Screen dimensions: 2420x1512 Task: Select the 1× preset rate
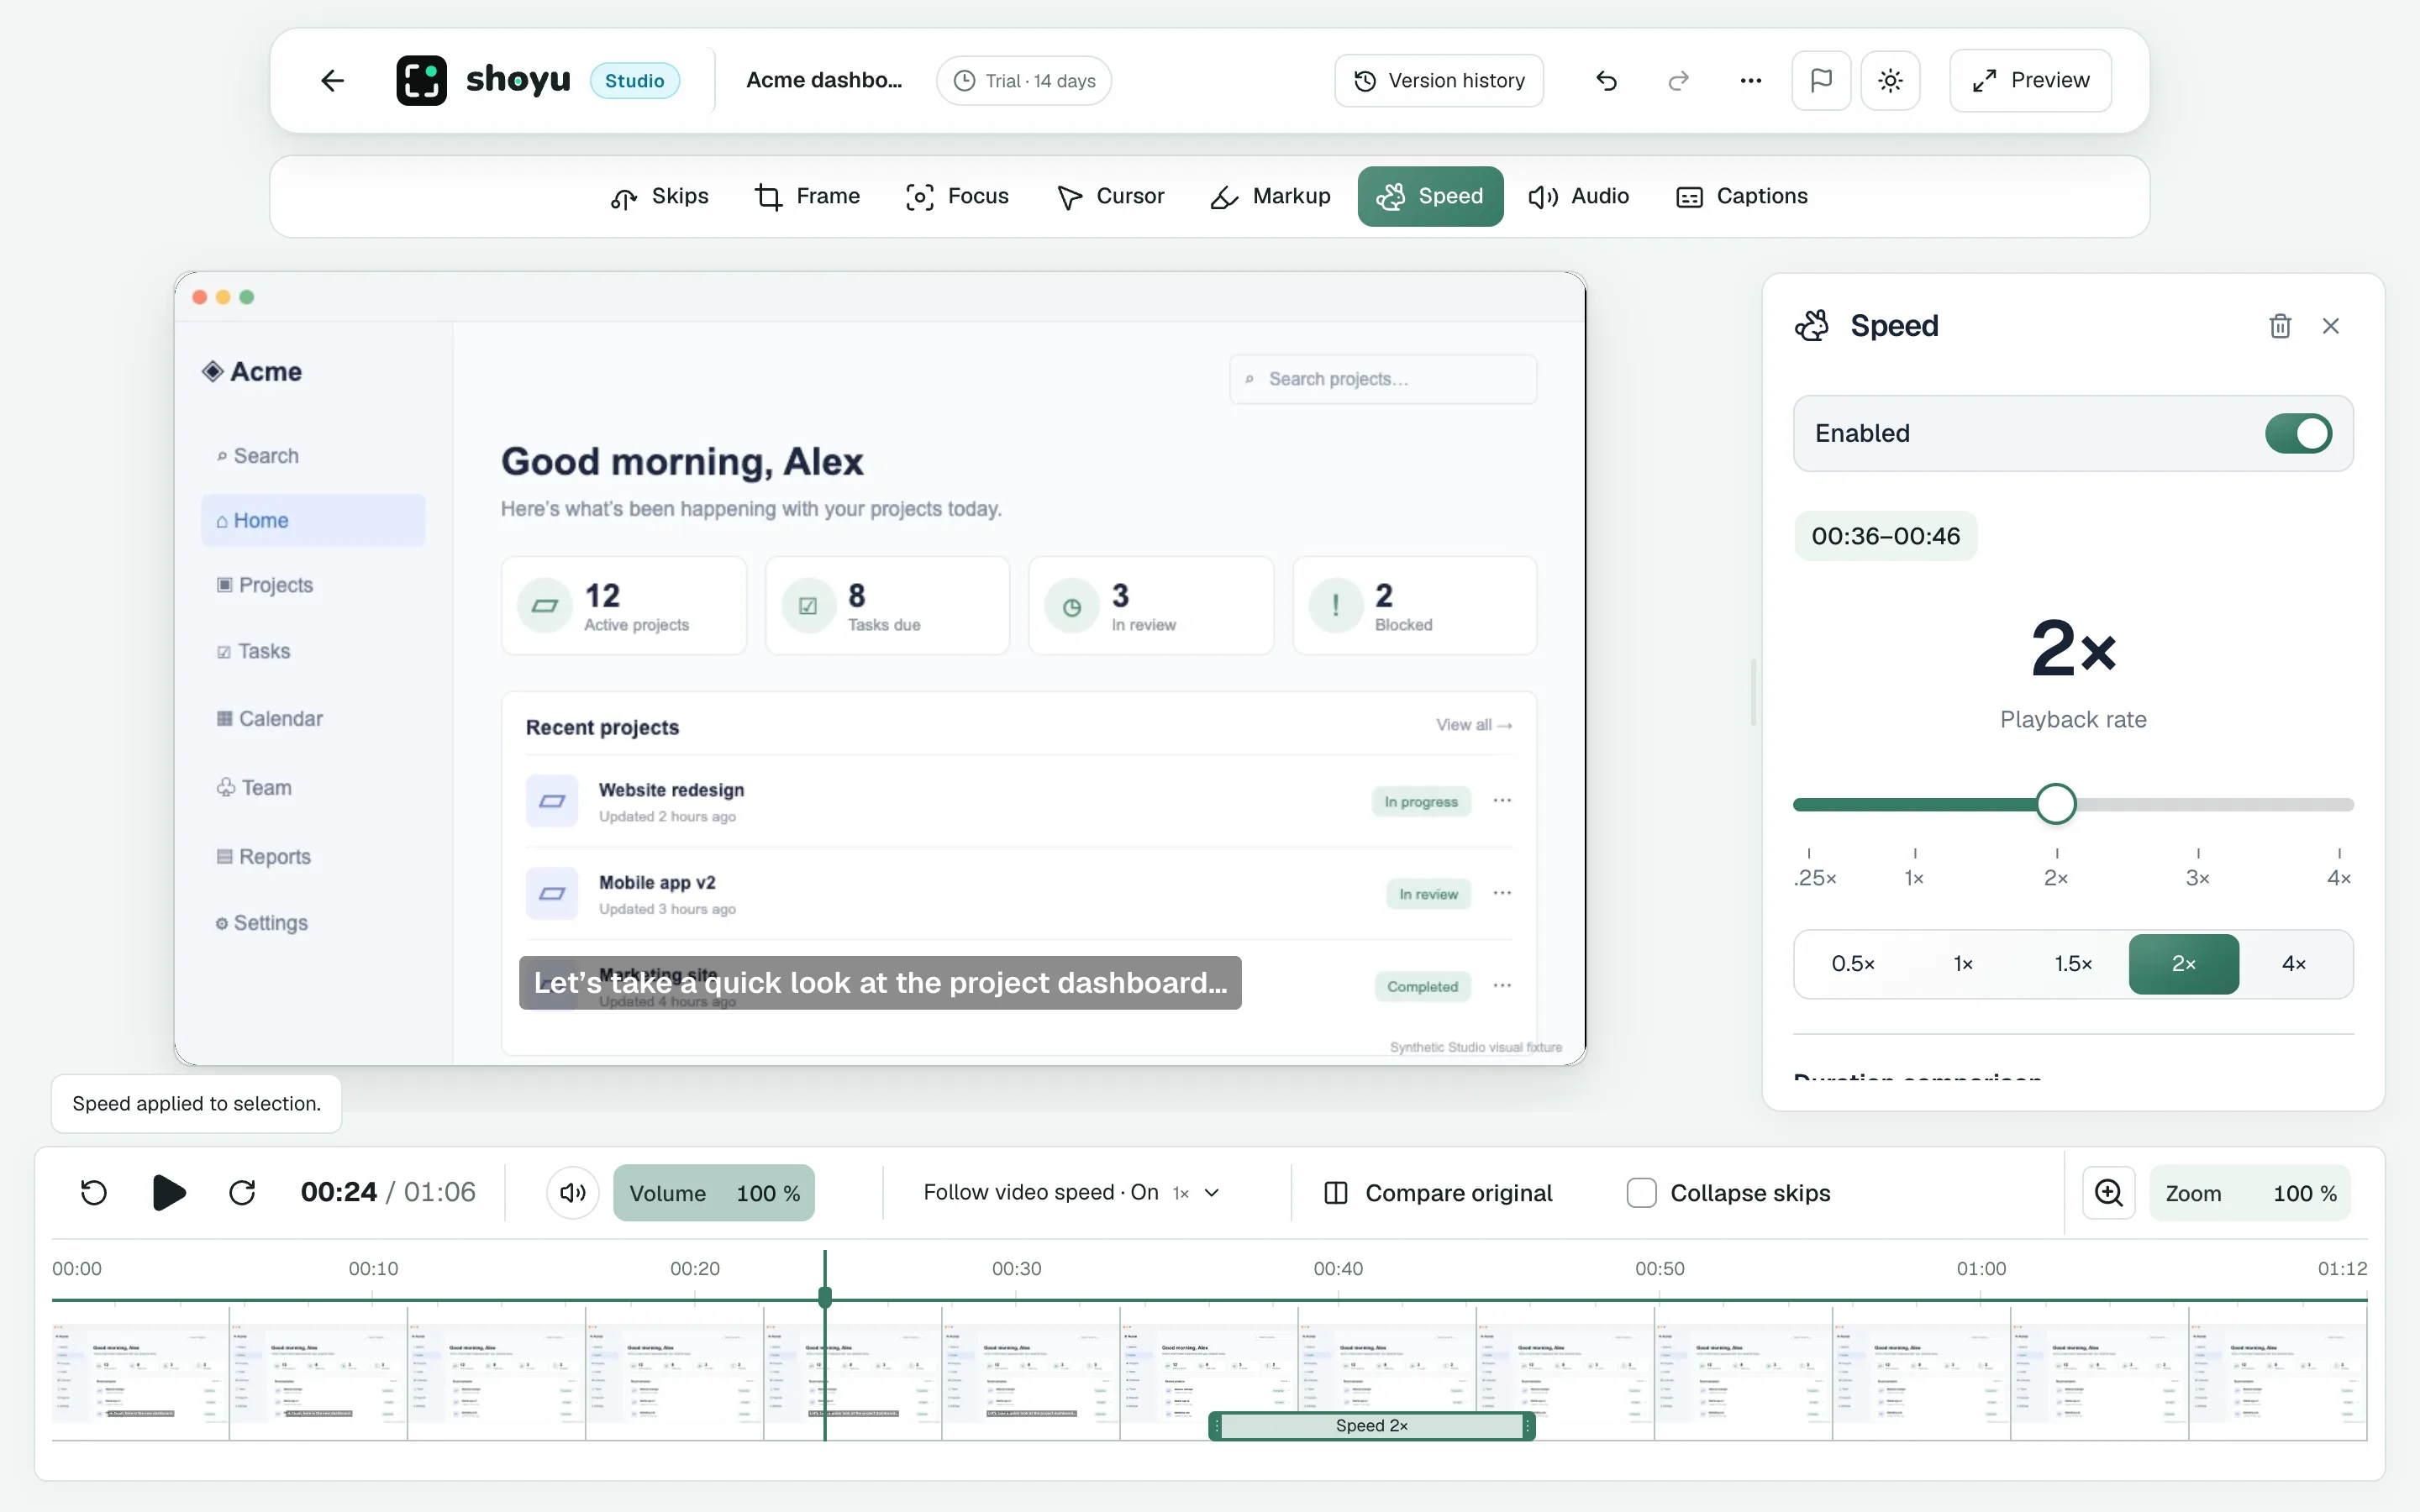tap(1963, 964)
